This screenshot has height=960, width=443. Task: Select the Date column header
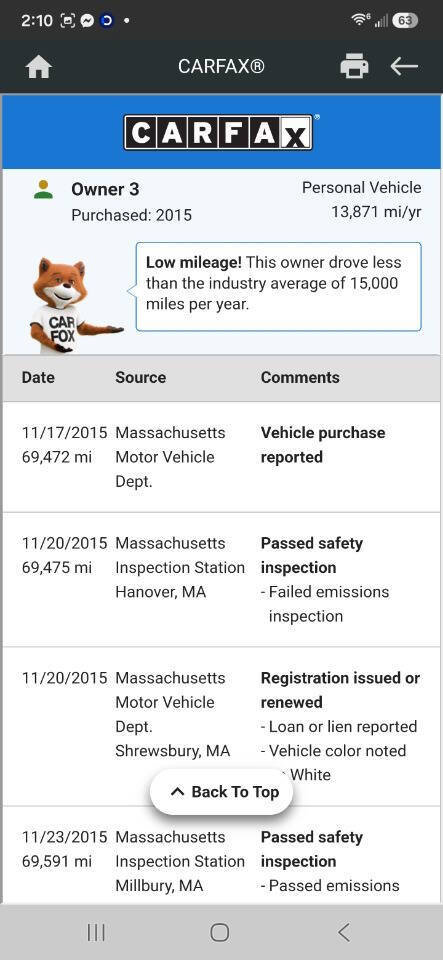[38, 377]
